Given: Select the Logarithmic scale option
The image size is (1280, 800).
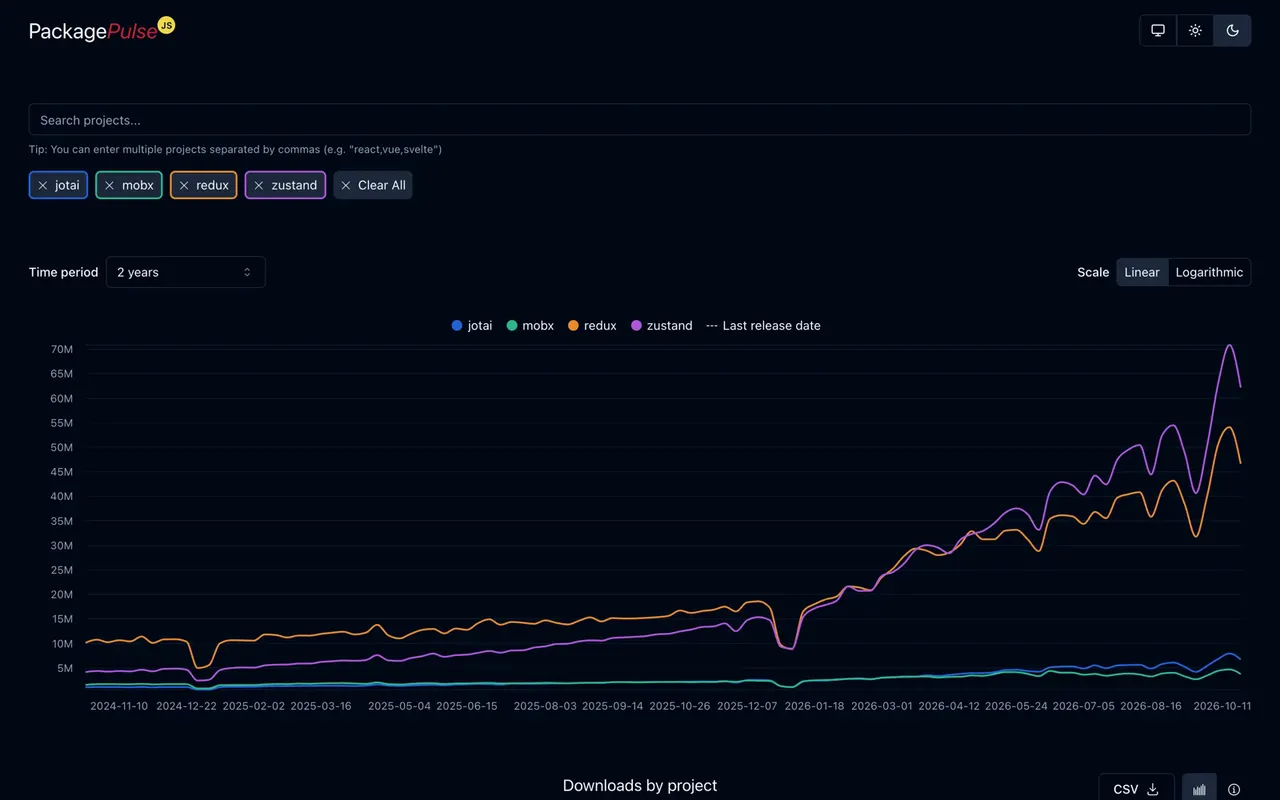Looking at the screenshot, I should (1209, 272).
